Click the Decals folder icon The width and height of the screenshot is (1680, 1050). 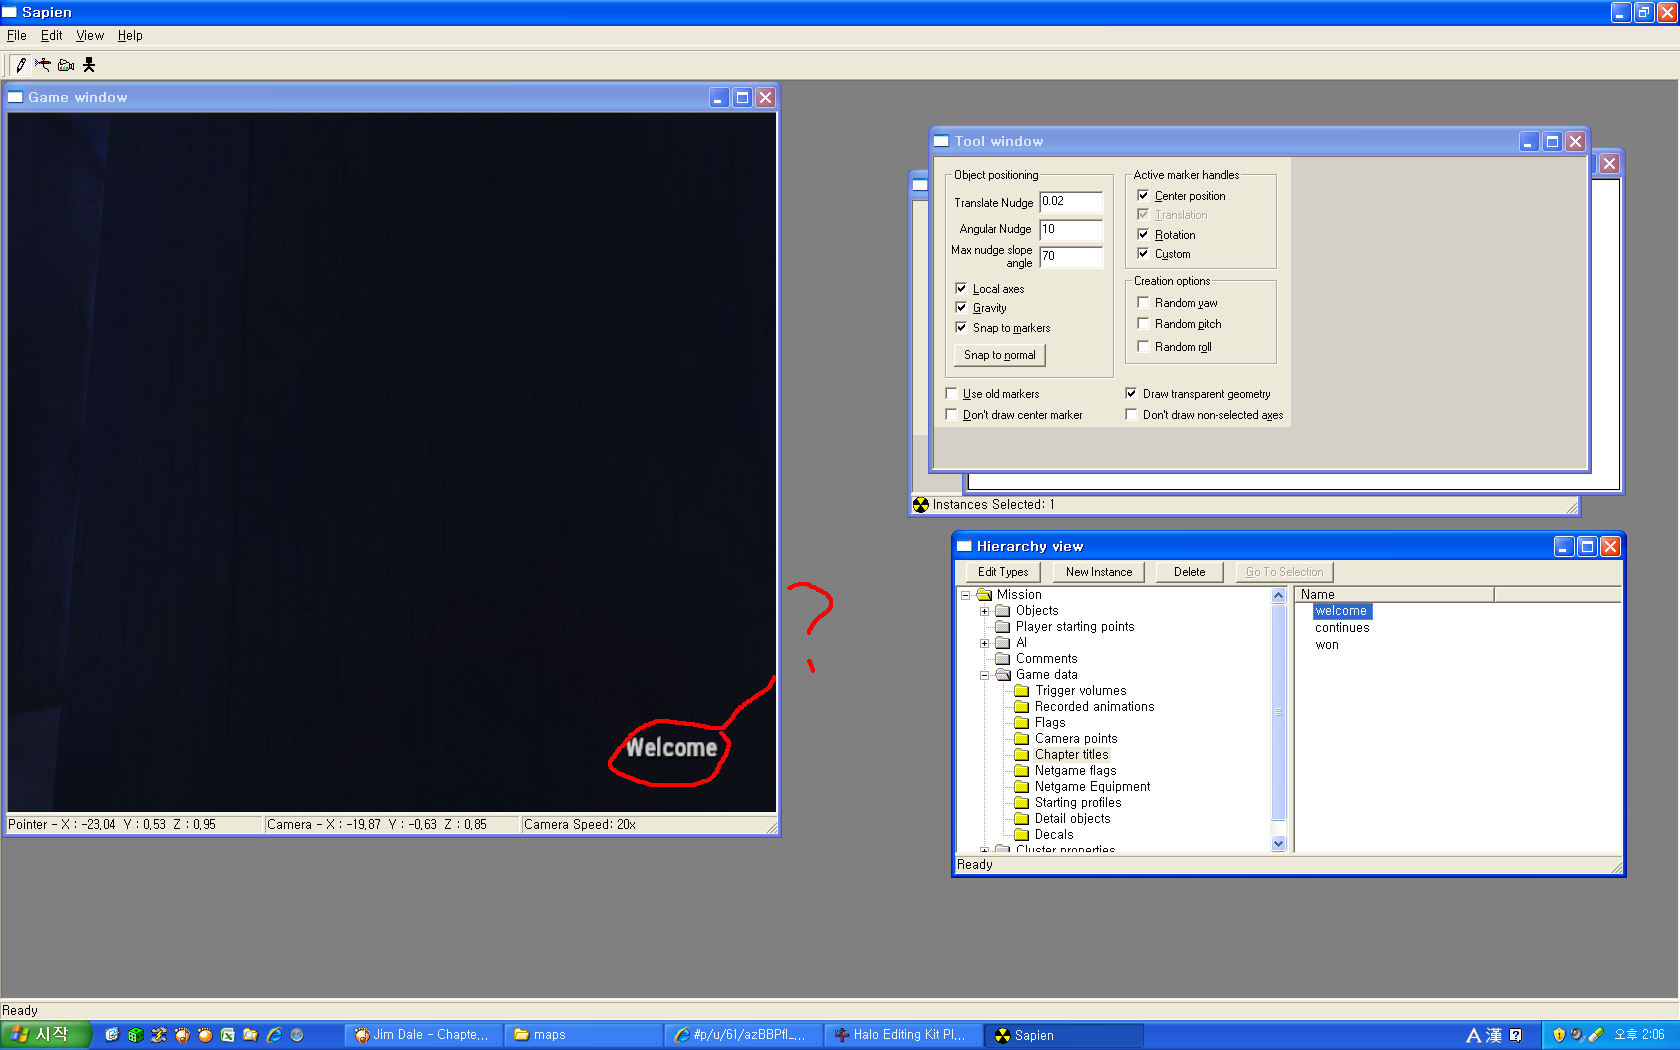pos(1022,835)
